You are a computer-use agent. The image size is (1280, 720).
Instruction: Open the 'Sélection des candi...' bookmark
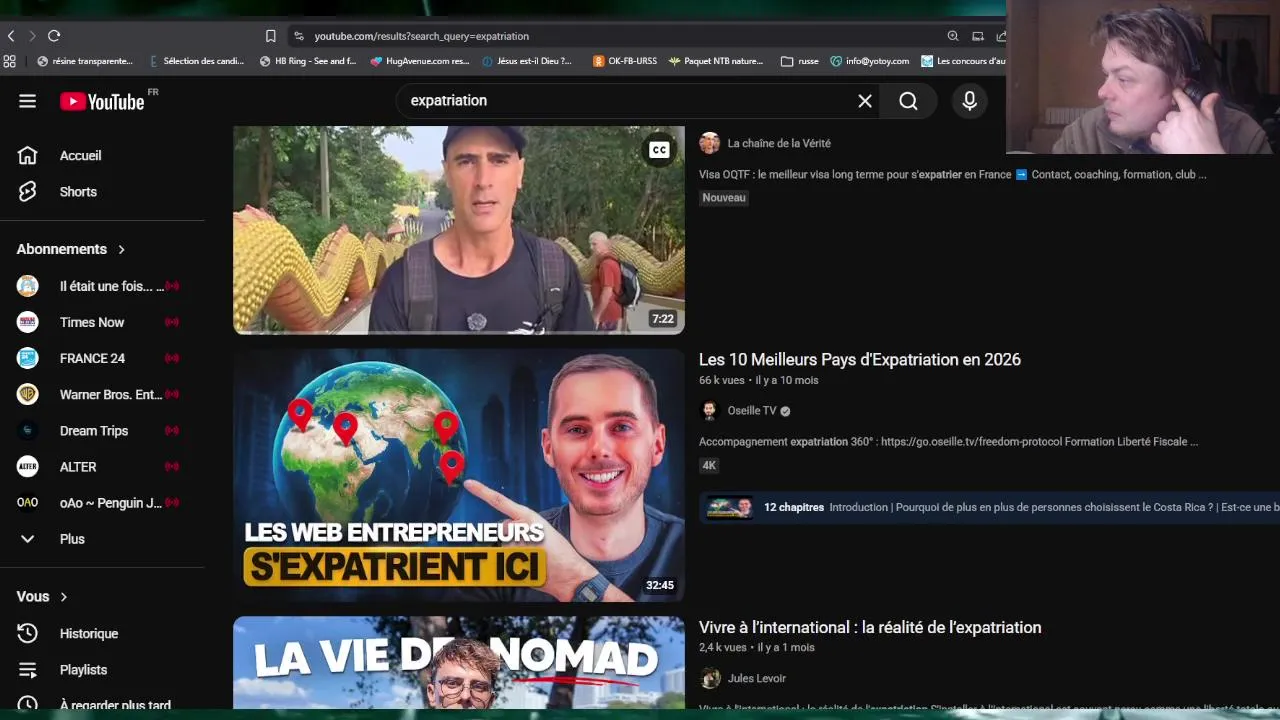click(x=197, y=61)
